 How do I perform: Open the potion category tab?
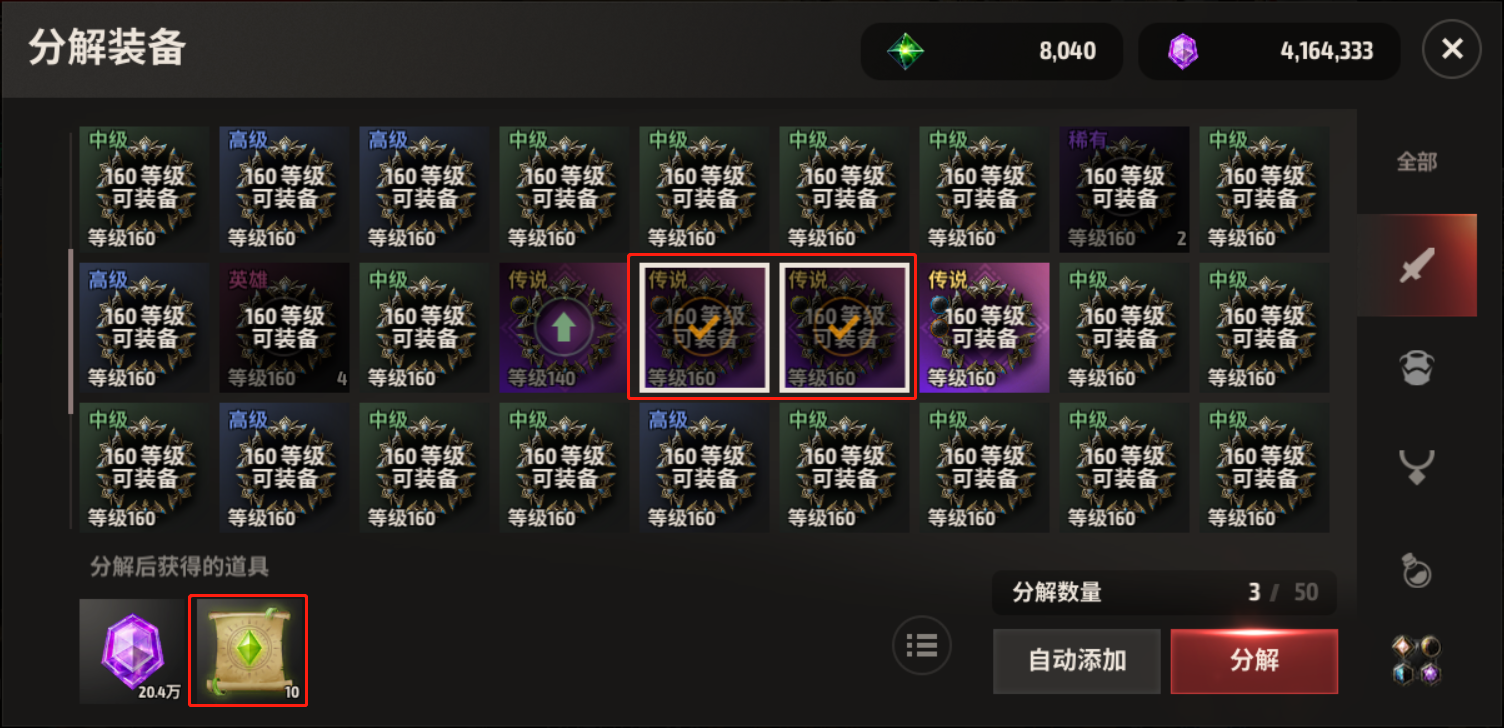[1417, 569]
